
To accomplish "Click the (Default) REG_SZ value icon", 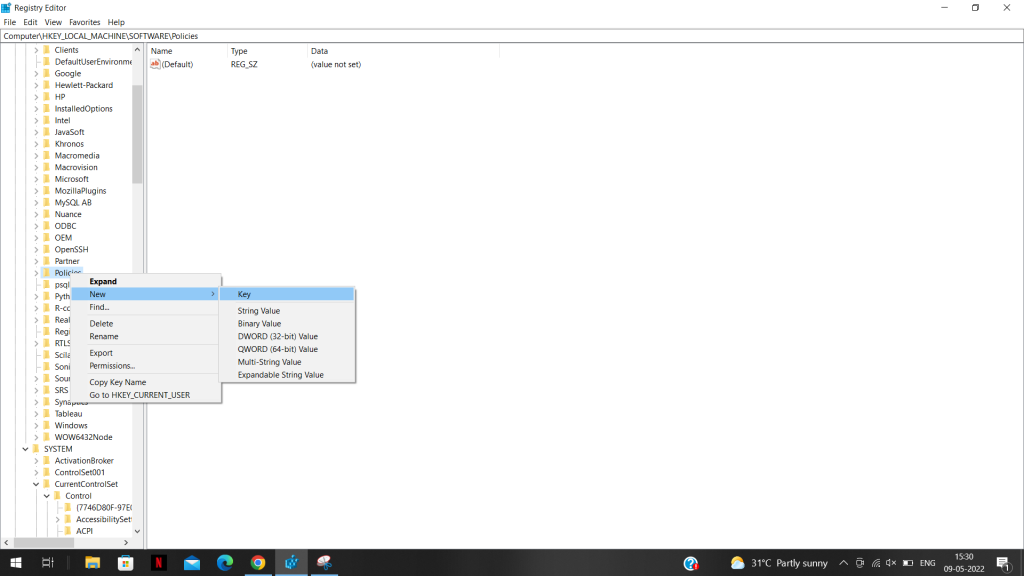I will pyautogui.click(x=157, y=64).
